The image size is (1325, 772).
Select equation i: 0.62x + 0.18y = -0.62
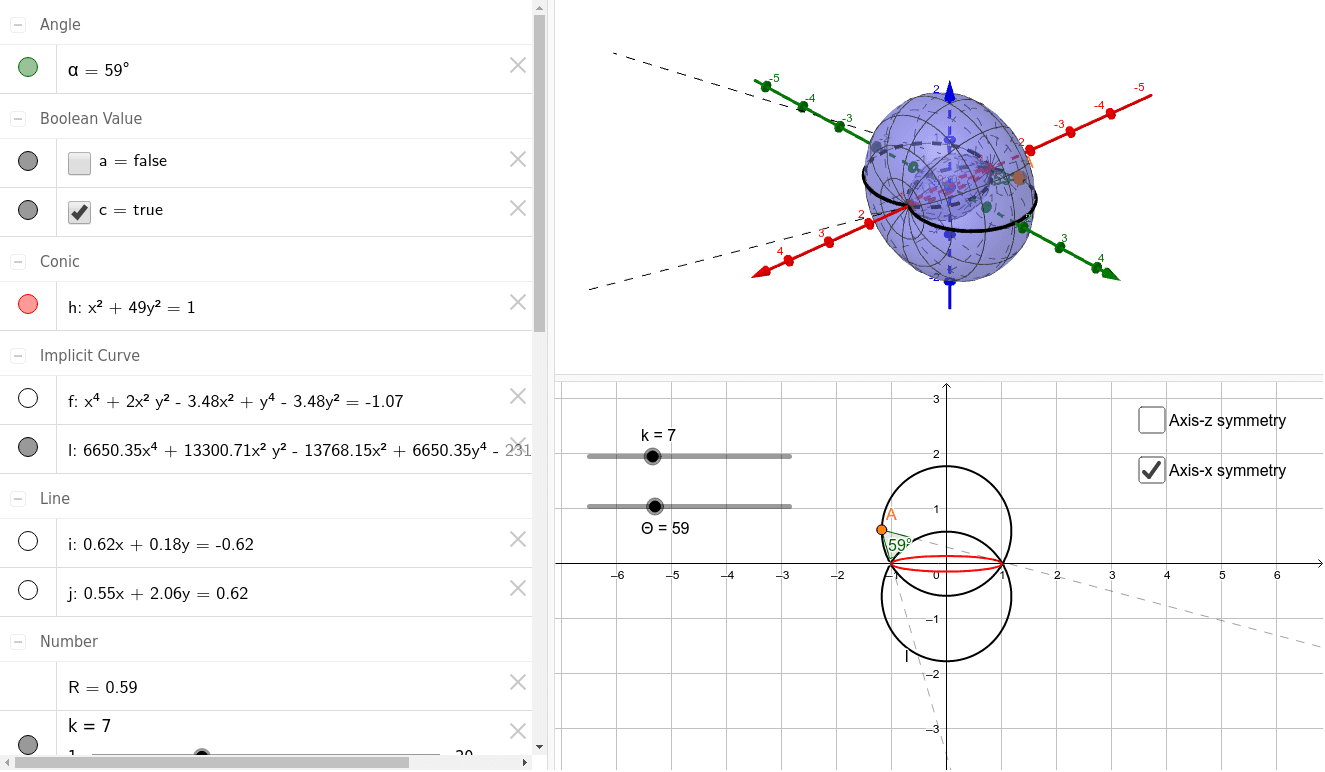tap(161, 545)
